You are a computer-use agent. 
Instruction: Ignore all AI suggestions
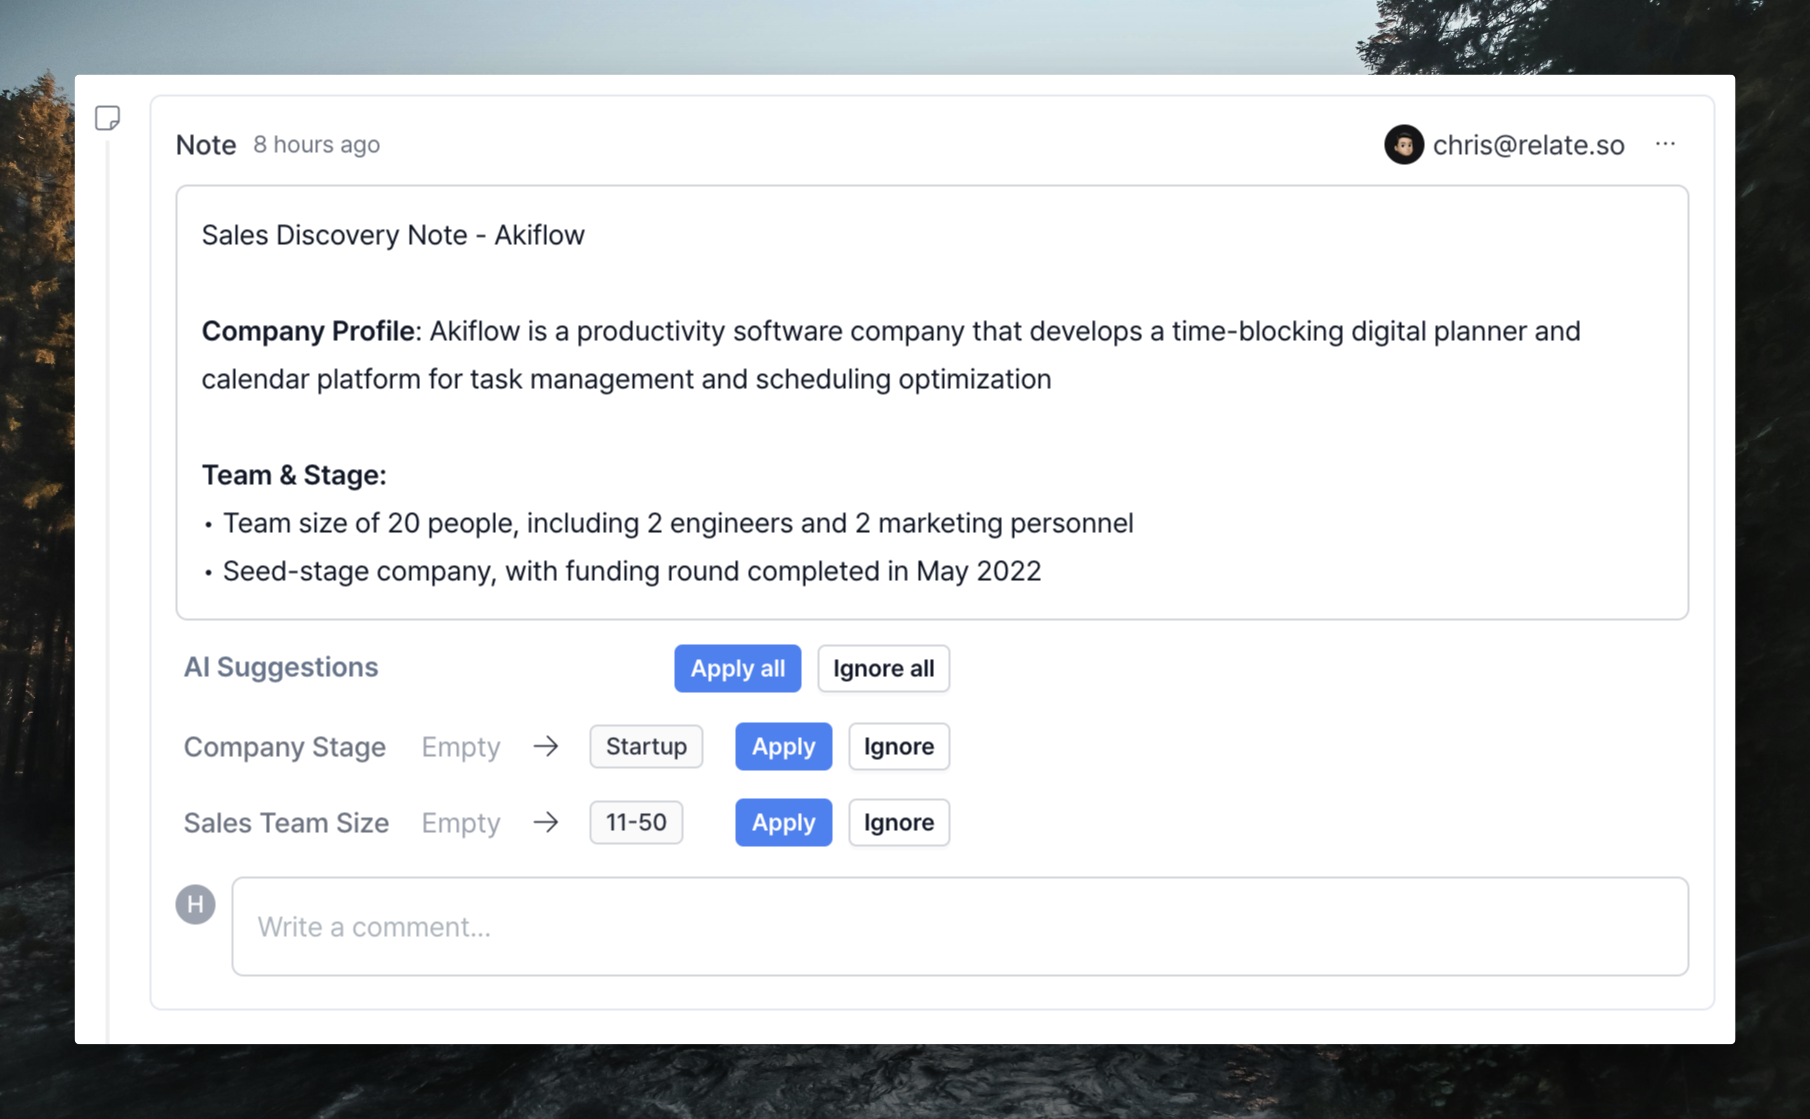click(x=883, y=668)
